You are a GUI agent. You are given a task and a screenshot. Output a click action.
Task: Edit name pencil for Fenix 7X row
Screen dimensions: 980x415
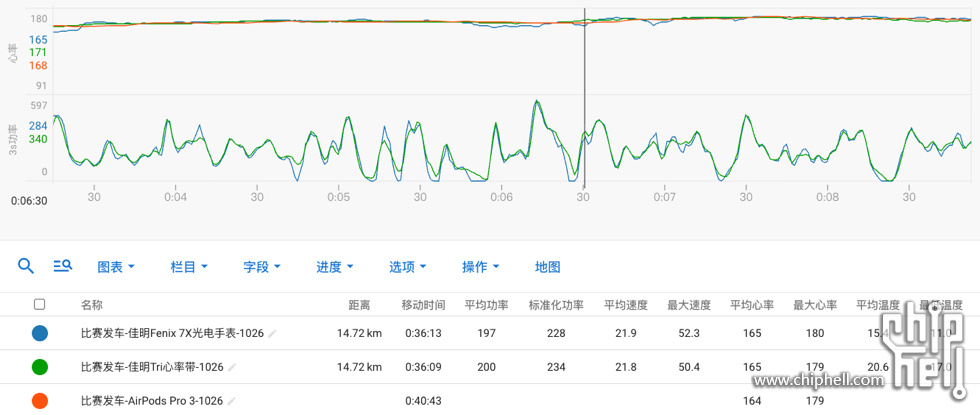[272, 334]
